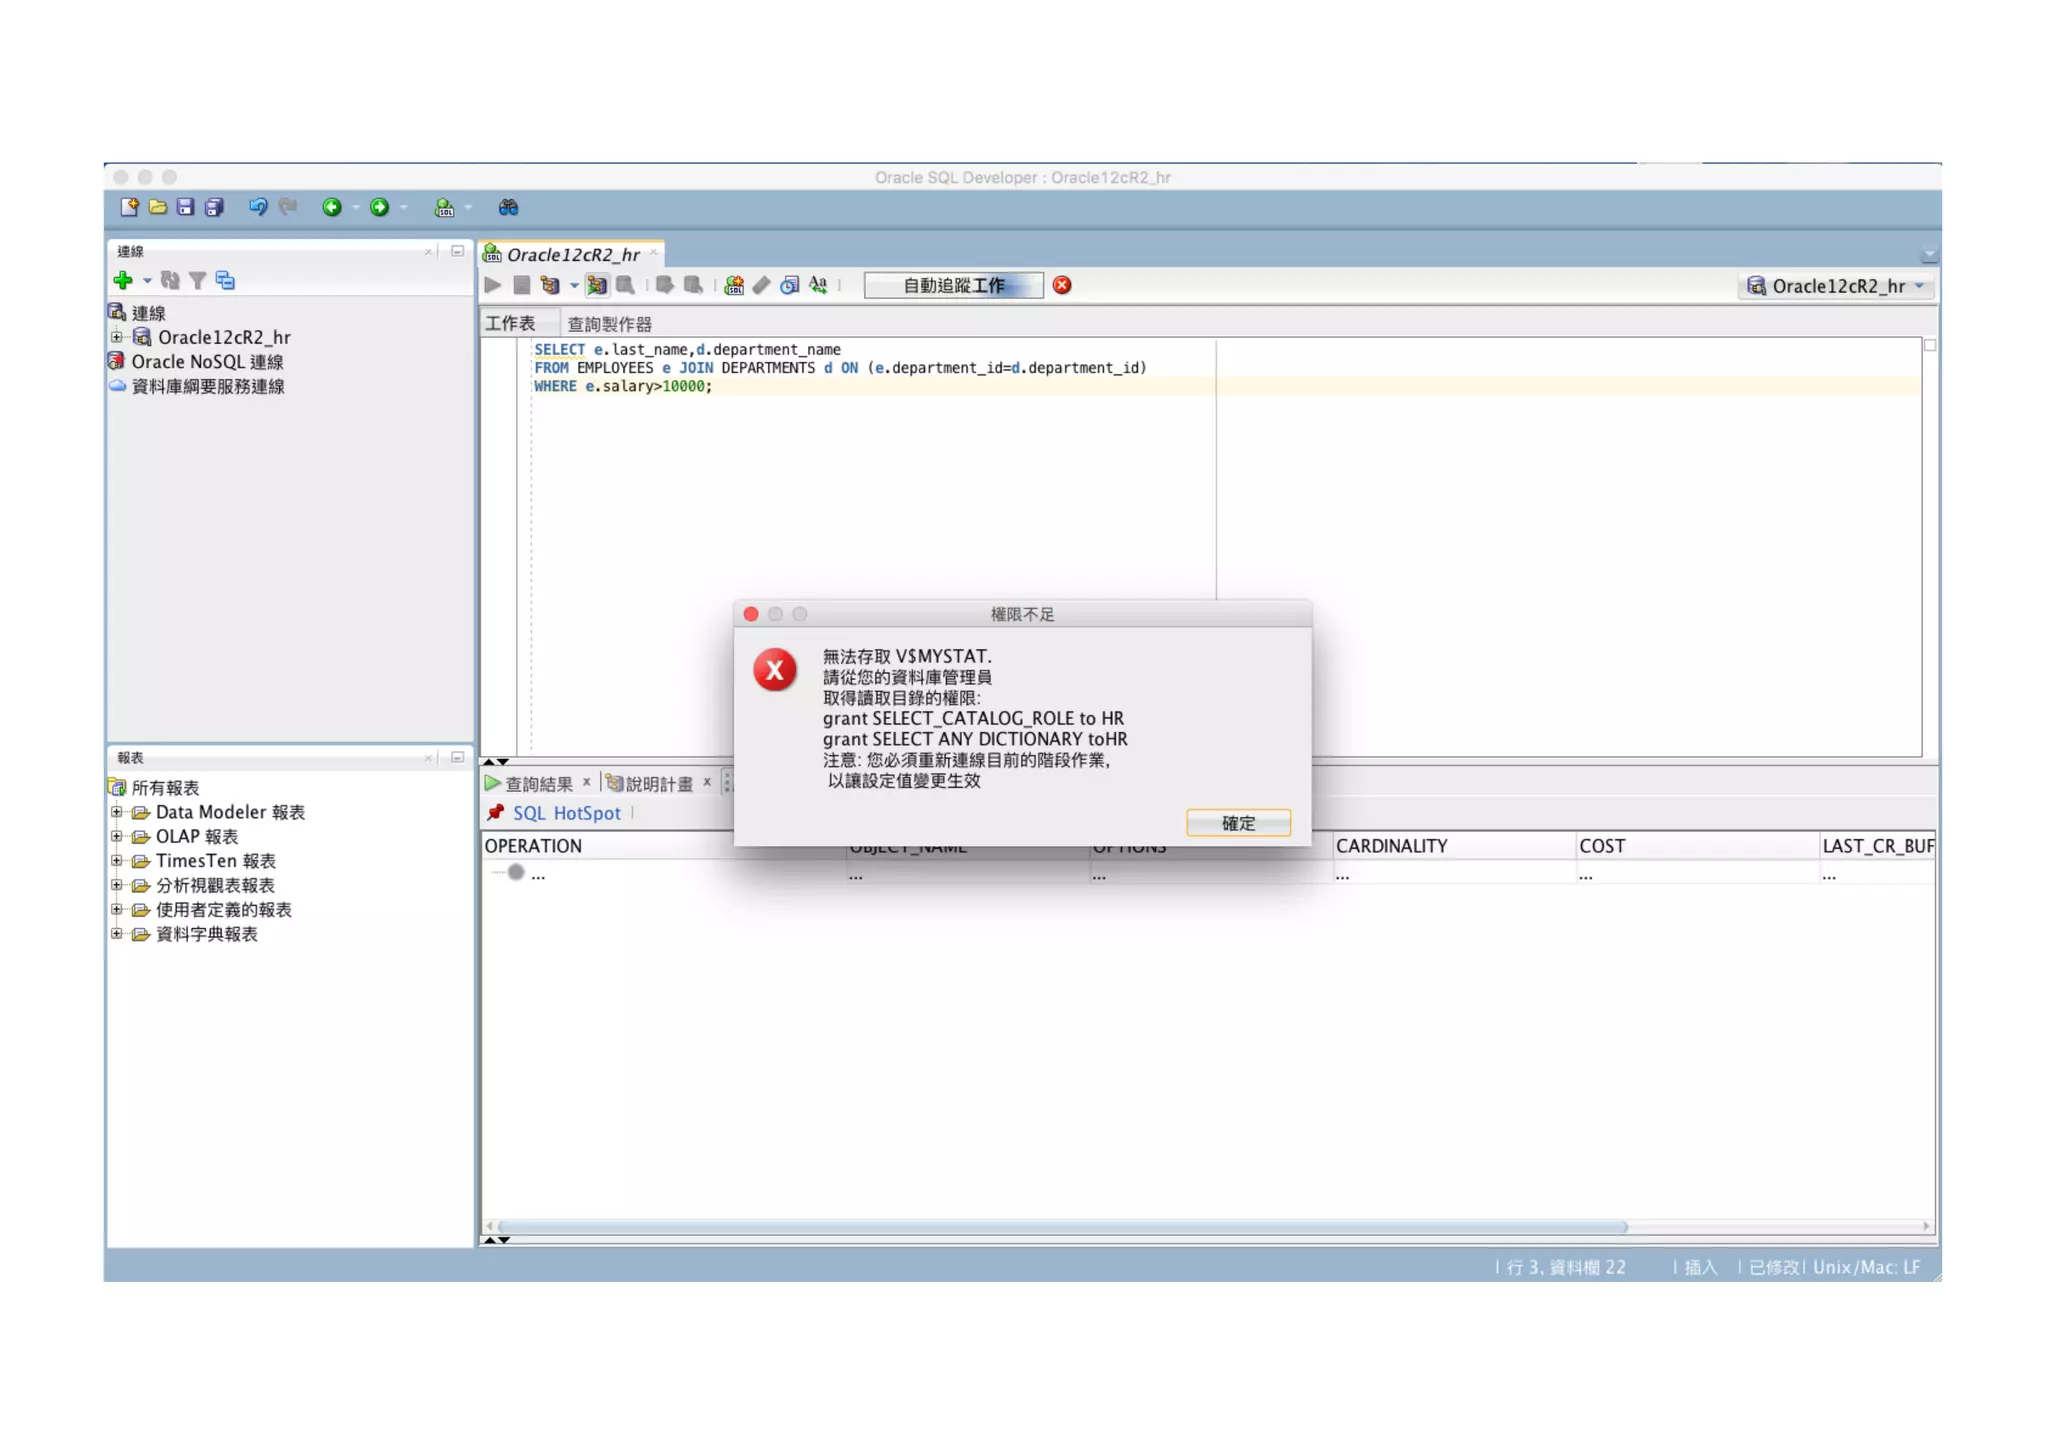The width and height of the screenshot is (2048, 1447).
Task: Expand the Oracle12cR2_hr connection node
Action: click(x=116, y=337)
